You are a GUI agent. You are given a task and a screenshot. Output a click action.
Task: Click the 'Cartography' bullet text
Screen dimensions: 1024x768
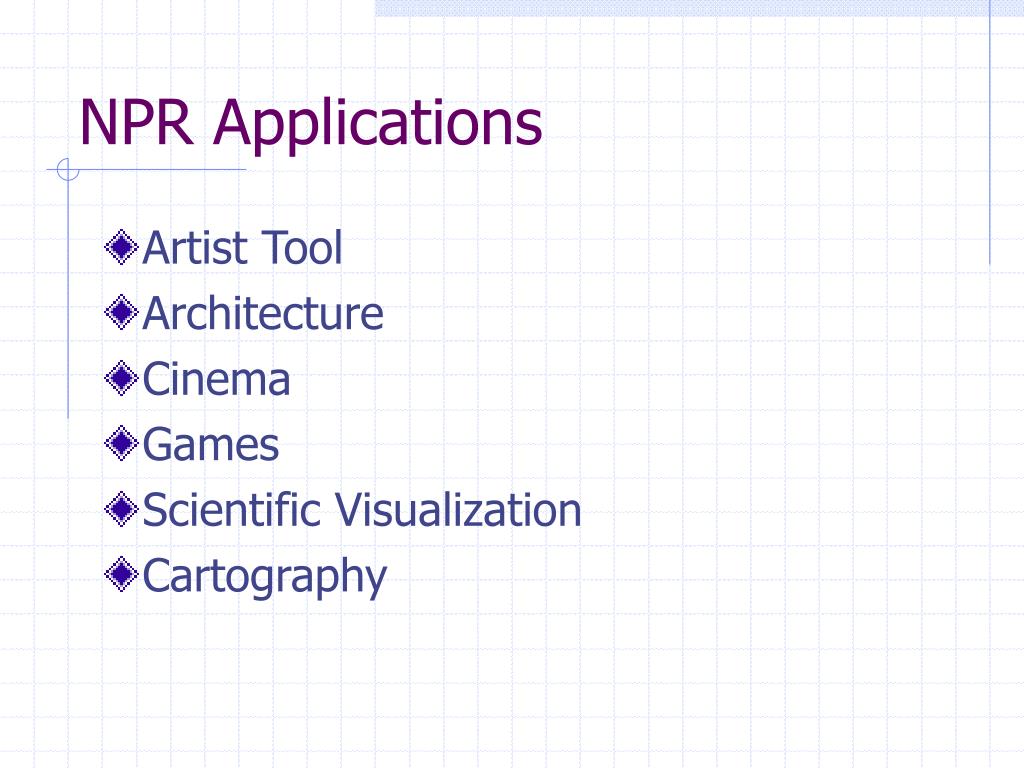click(264, 577)
